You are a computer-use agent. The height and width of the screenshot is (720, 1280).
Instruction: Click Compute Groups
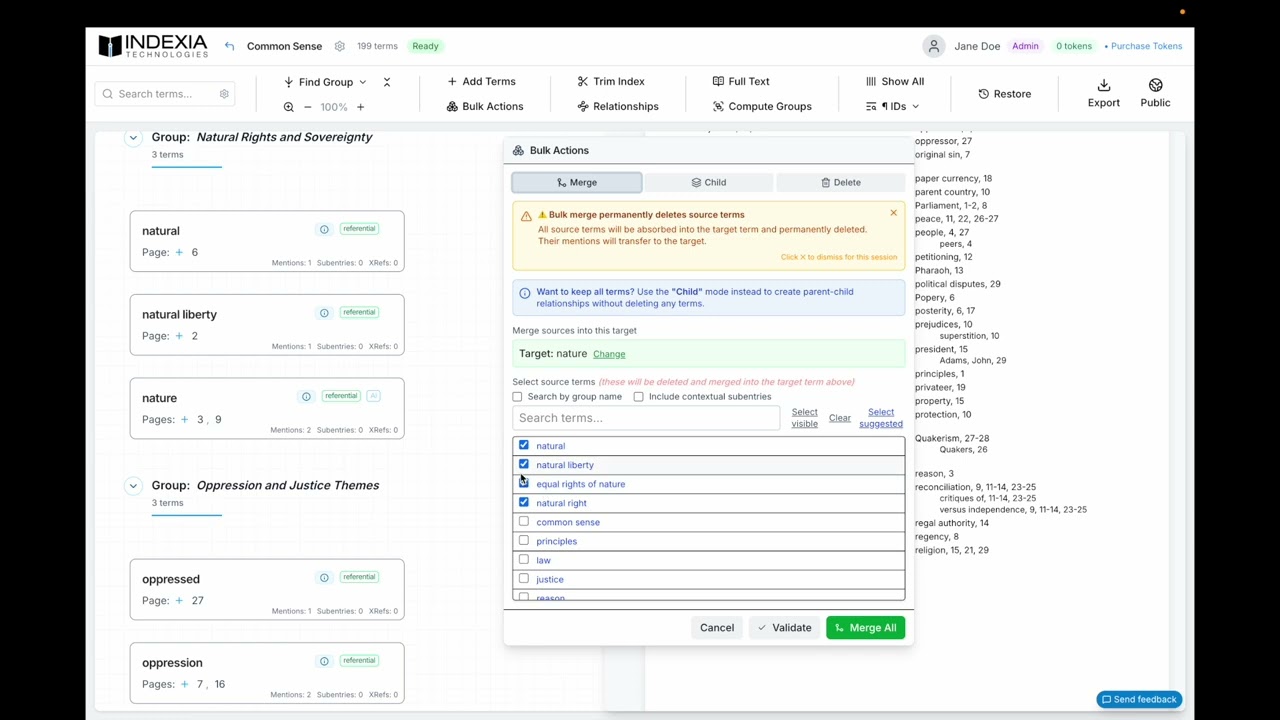(762, 107)
